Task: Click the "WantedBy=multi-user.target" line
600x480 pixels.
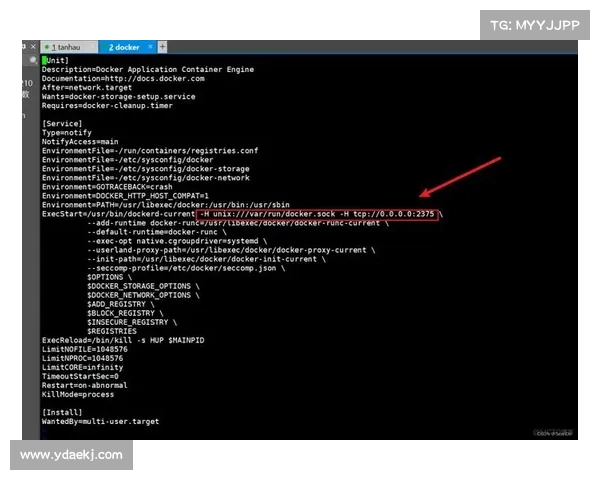Action: click(x=100, y=421)
